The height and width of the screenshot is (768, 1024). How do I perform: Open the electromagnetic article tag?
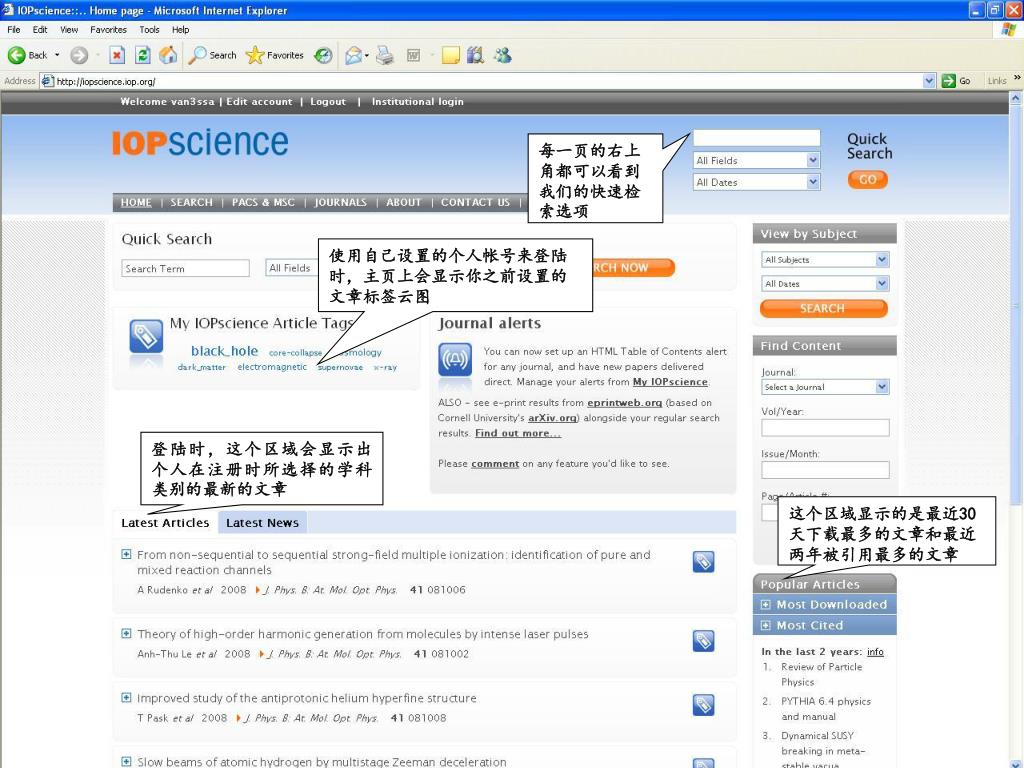272,367
